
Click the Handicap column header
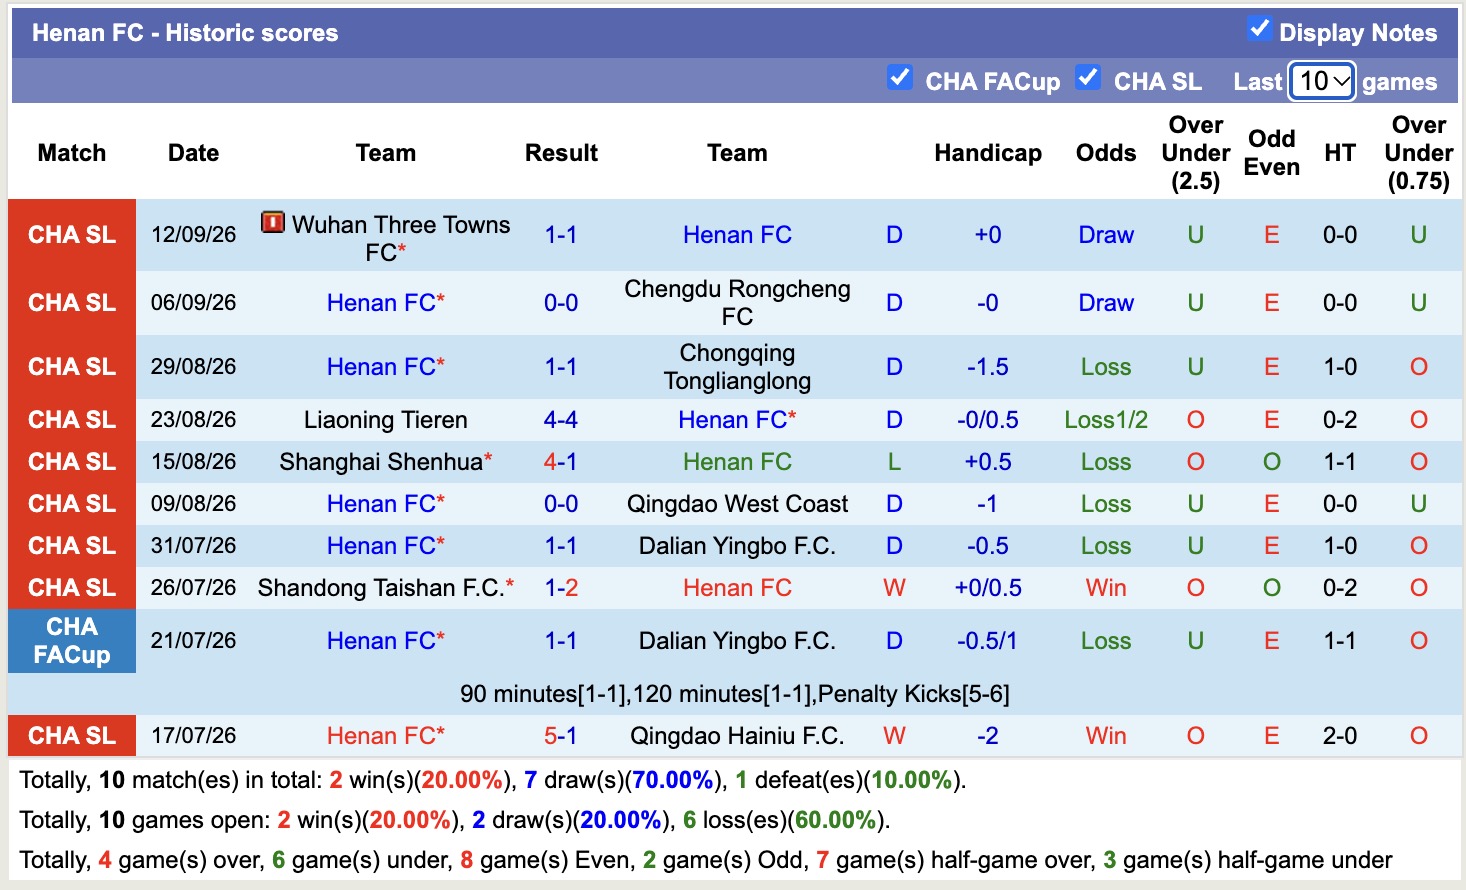(x=988, y=153)
